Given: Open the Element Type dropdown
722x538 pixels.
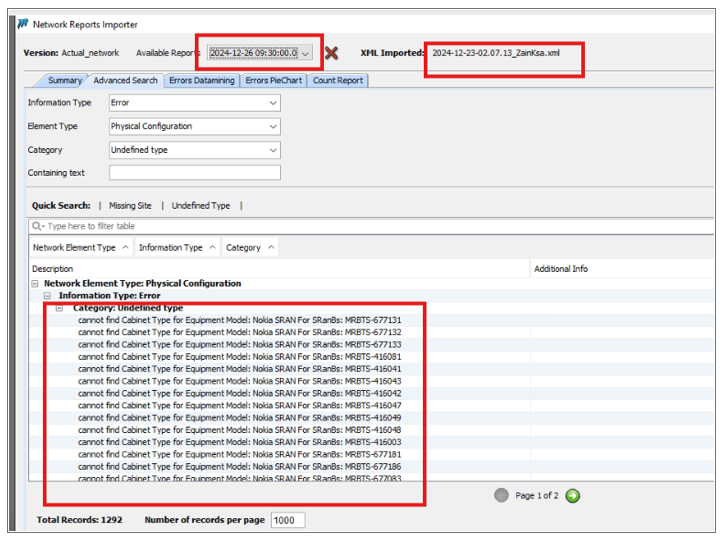Looking at the screenshot, I should tap(273, 127).
